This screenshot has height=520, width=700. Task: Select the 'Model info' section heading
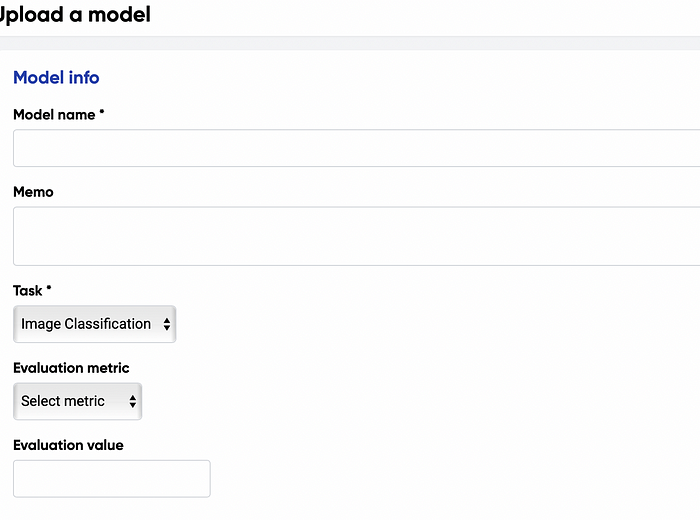click(x=56, y=77)
